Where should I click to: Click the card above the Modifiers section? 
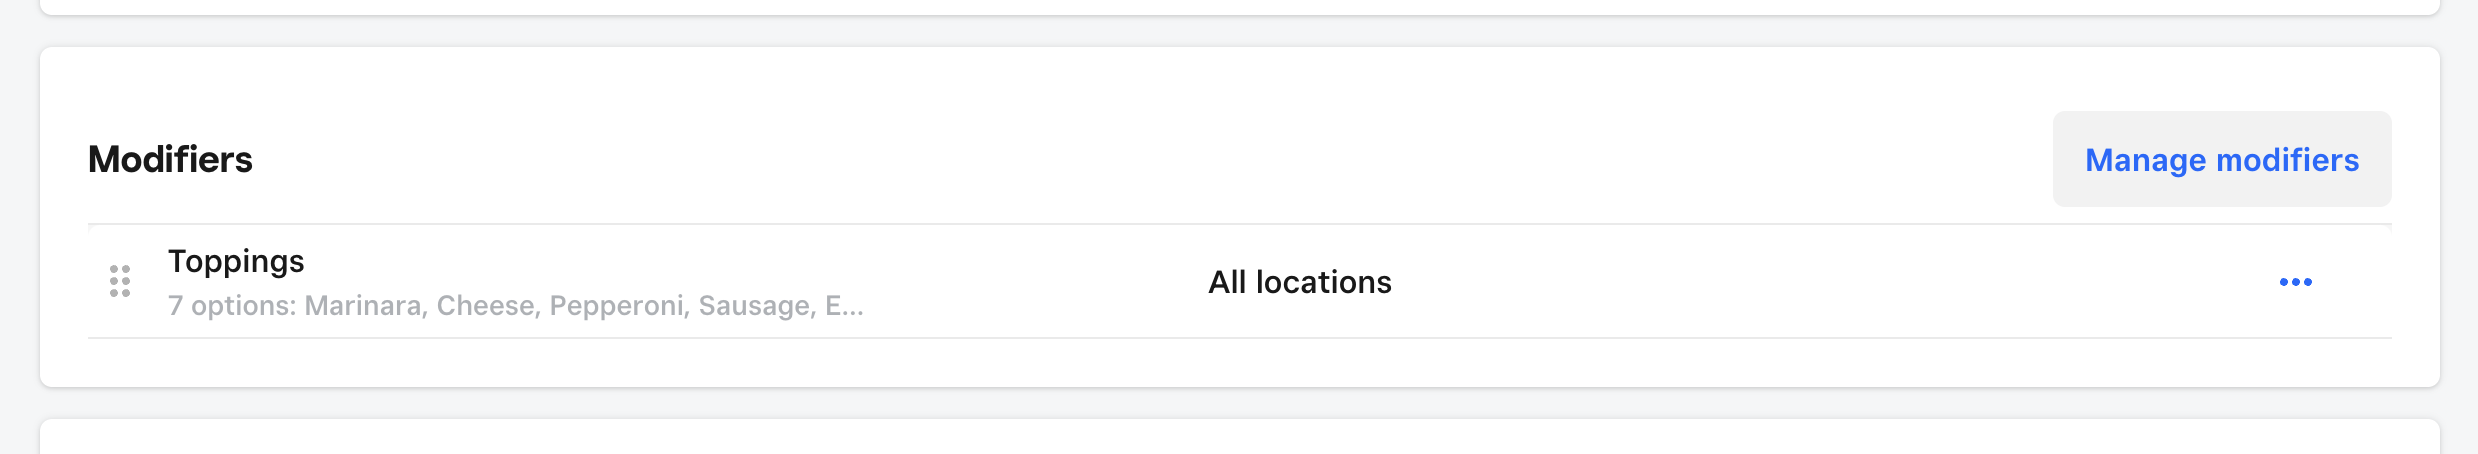click(x=1240, y=6)
